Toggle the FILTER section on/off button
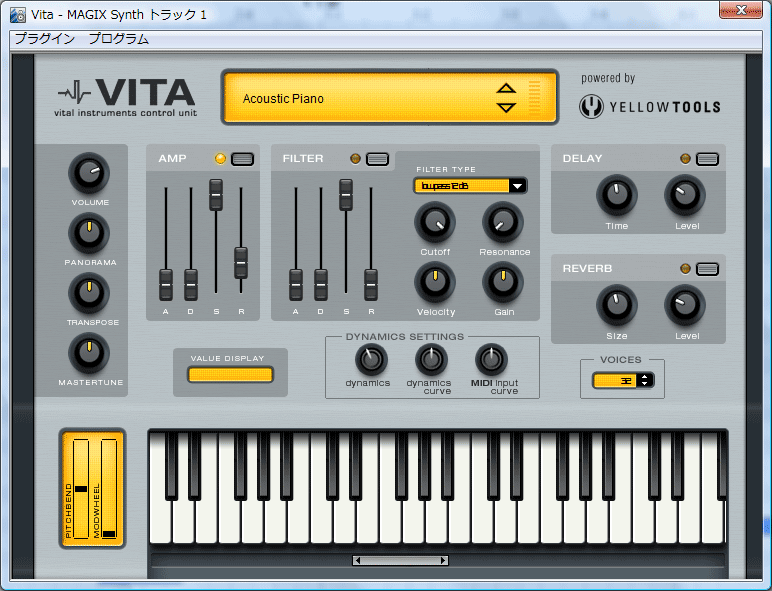The height and width of the screenshot is (591, 772). (x=378, y=159)
